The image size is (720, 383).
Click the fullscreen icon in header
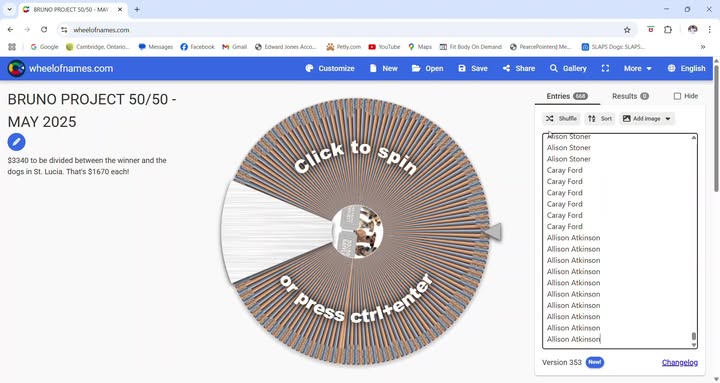[605, 68]
